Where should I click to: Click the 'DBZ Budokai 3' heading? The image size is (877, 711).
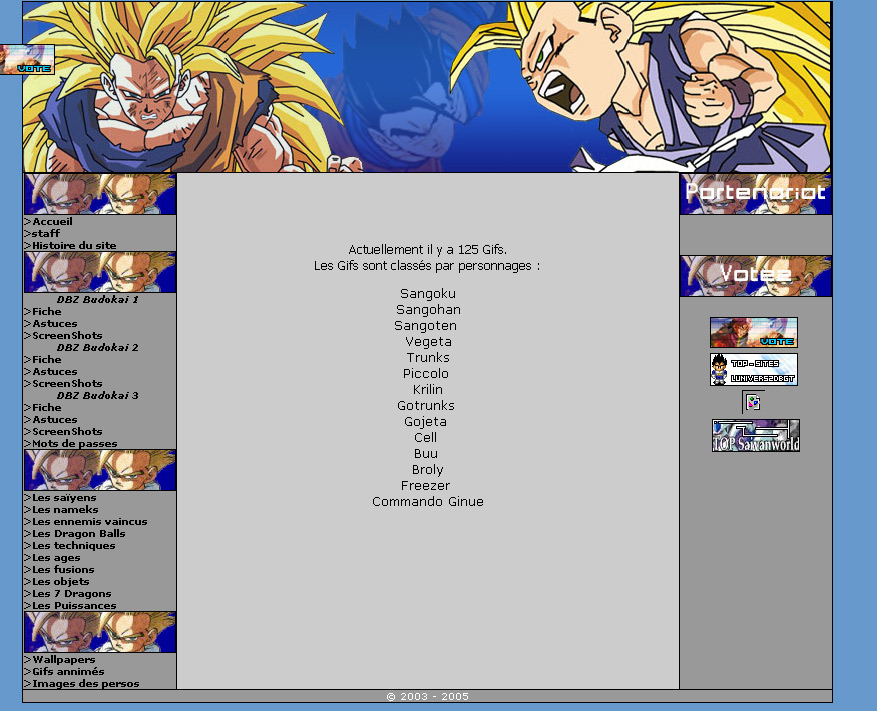[x=97, y=396]
